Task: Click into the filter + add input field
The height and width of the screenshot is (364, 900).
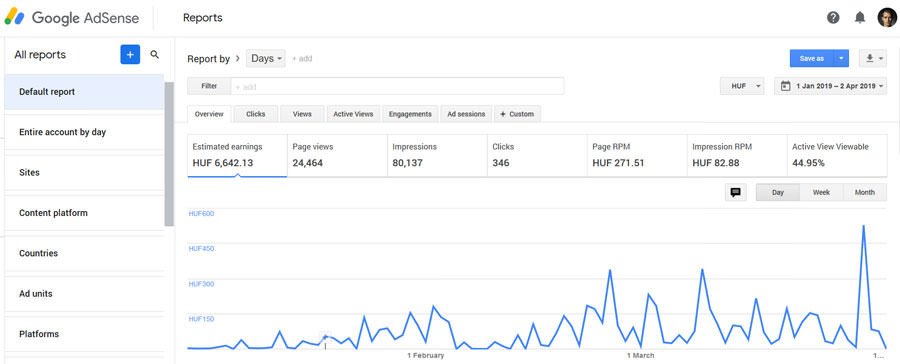Action: pyautogui.click(x=397, y=86)
